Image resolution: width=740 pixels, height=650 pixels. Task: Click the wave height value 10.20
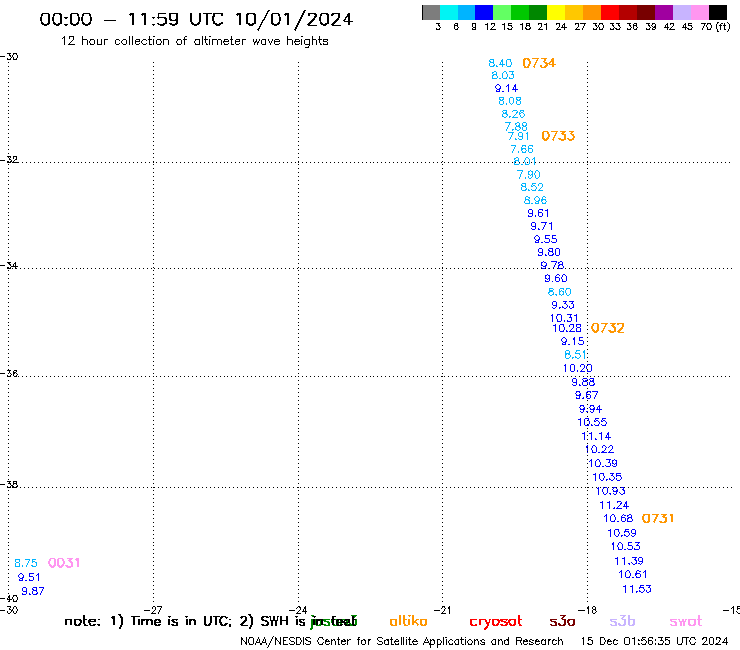(577, 368)
